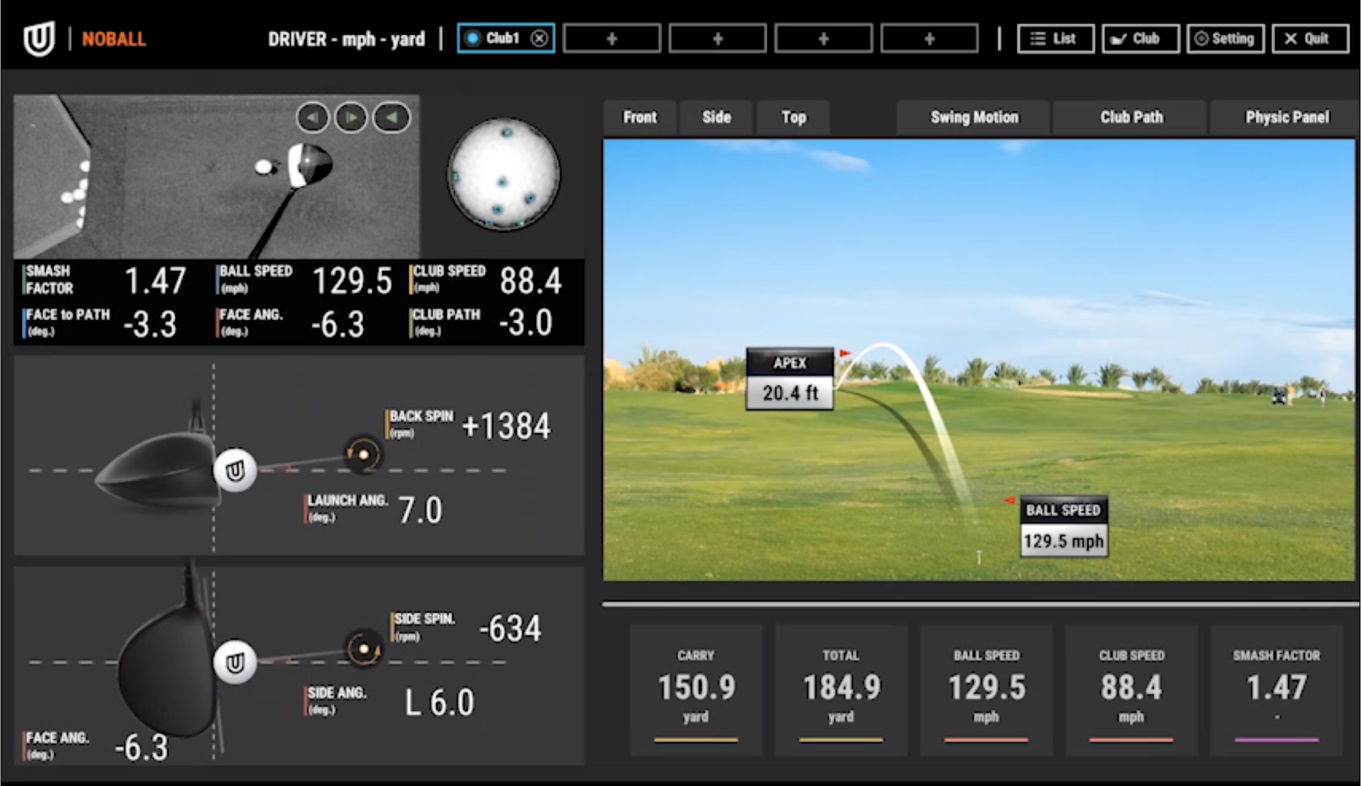Open the Physic Panel tab
The width and height of the screenshot is (1361, 786).
1286,117
